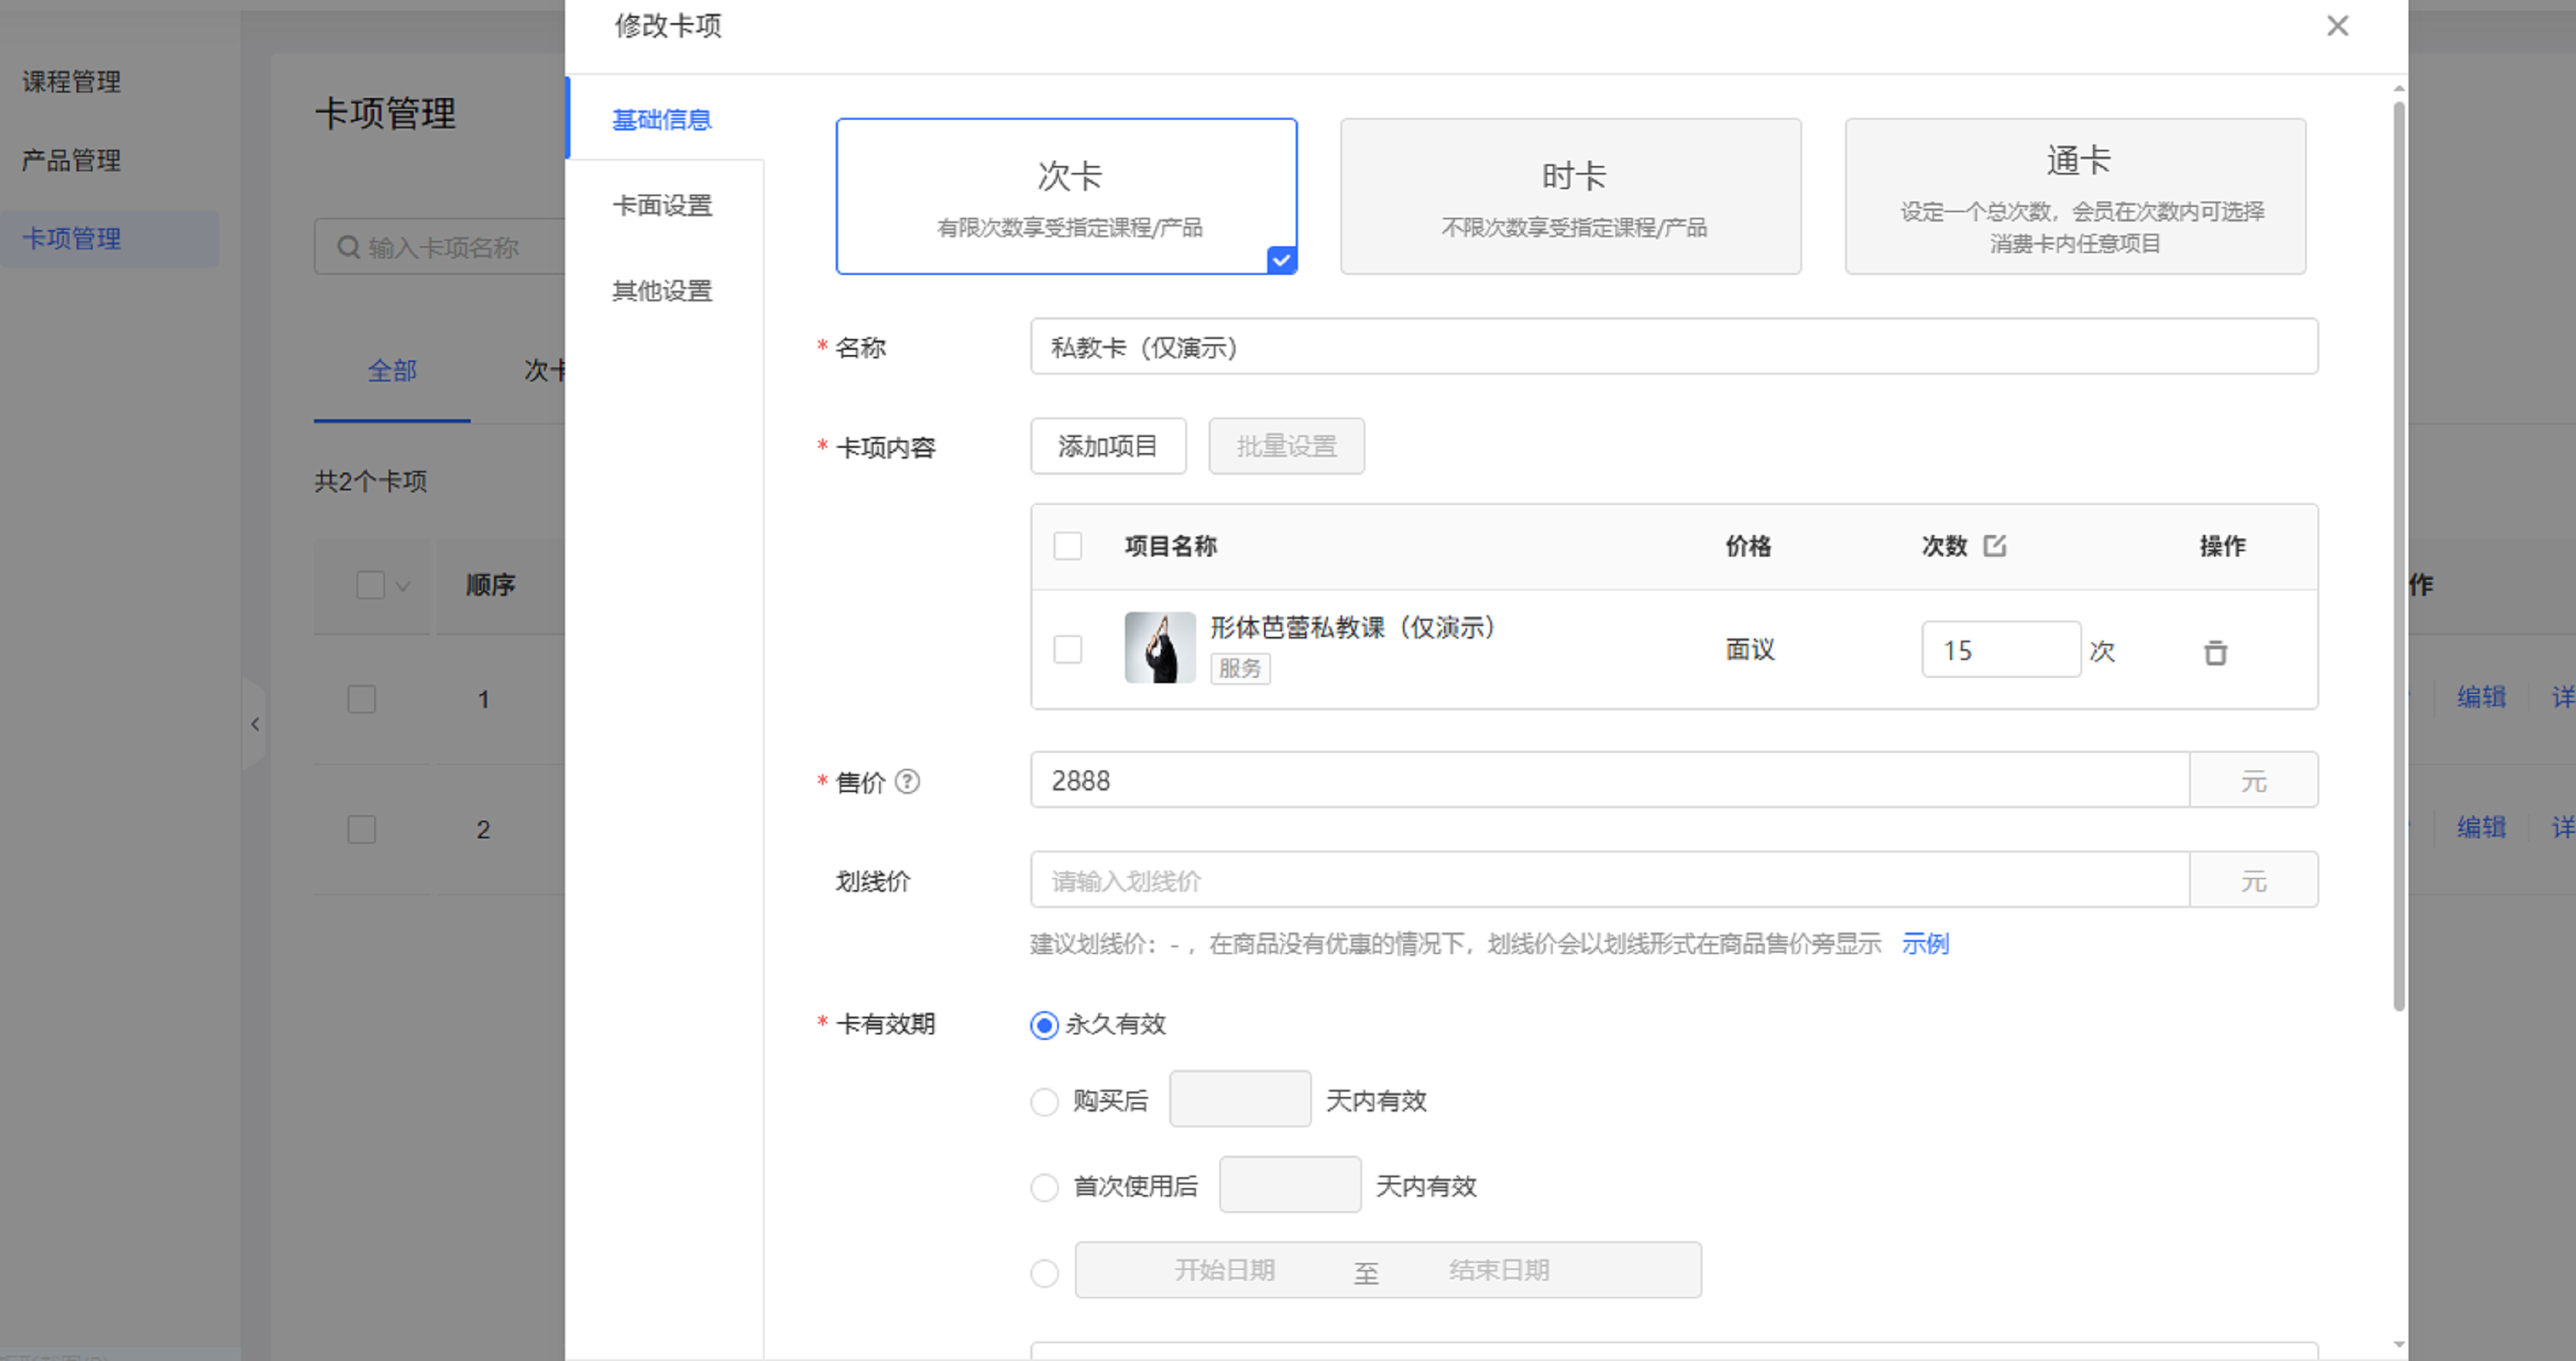Screen dimensions: 2576x1361
Task: Select the 永久有效 radio button
Action: point(1043,1026)
